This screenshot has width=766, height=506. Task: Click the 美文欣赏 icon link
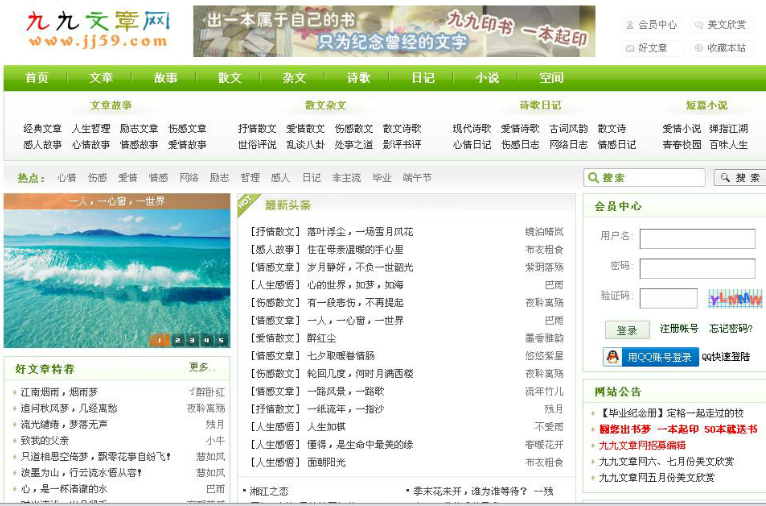[720, 25]
